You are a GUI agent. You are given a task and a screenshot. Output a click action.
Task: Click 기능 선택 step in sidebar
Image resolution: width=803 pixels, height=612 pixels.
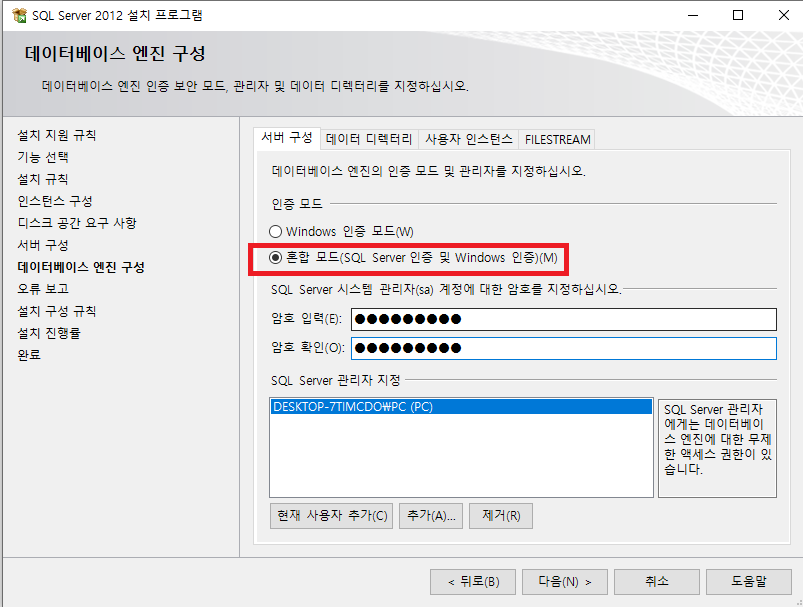(x=43, y=157)
